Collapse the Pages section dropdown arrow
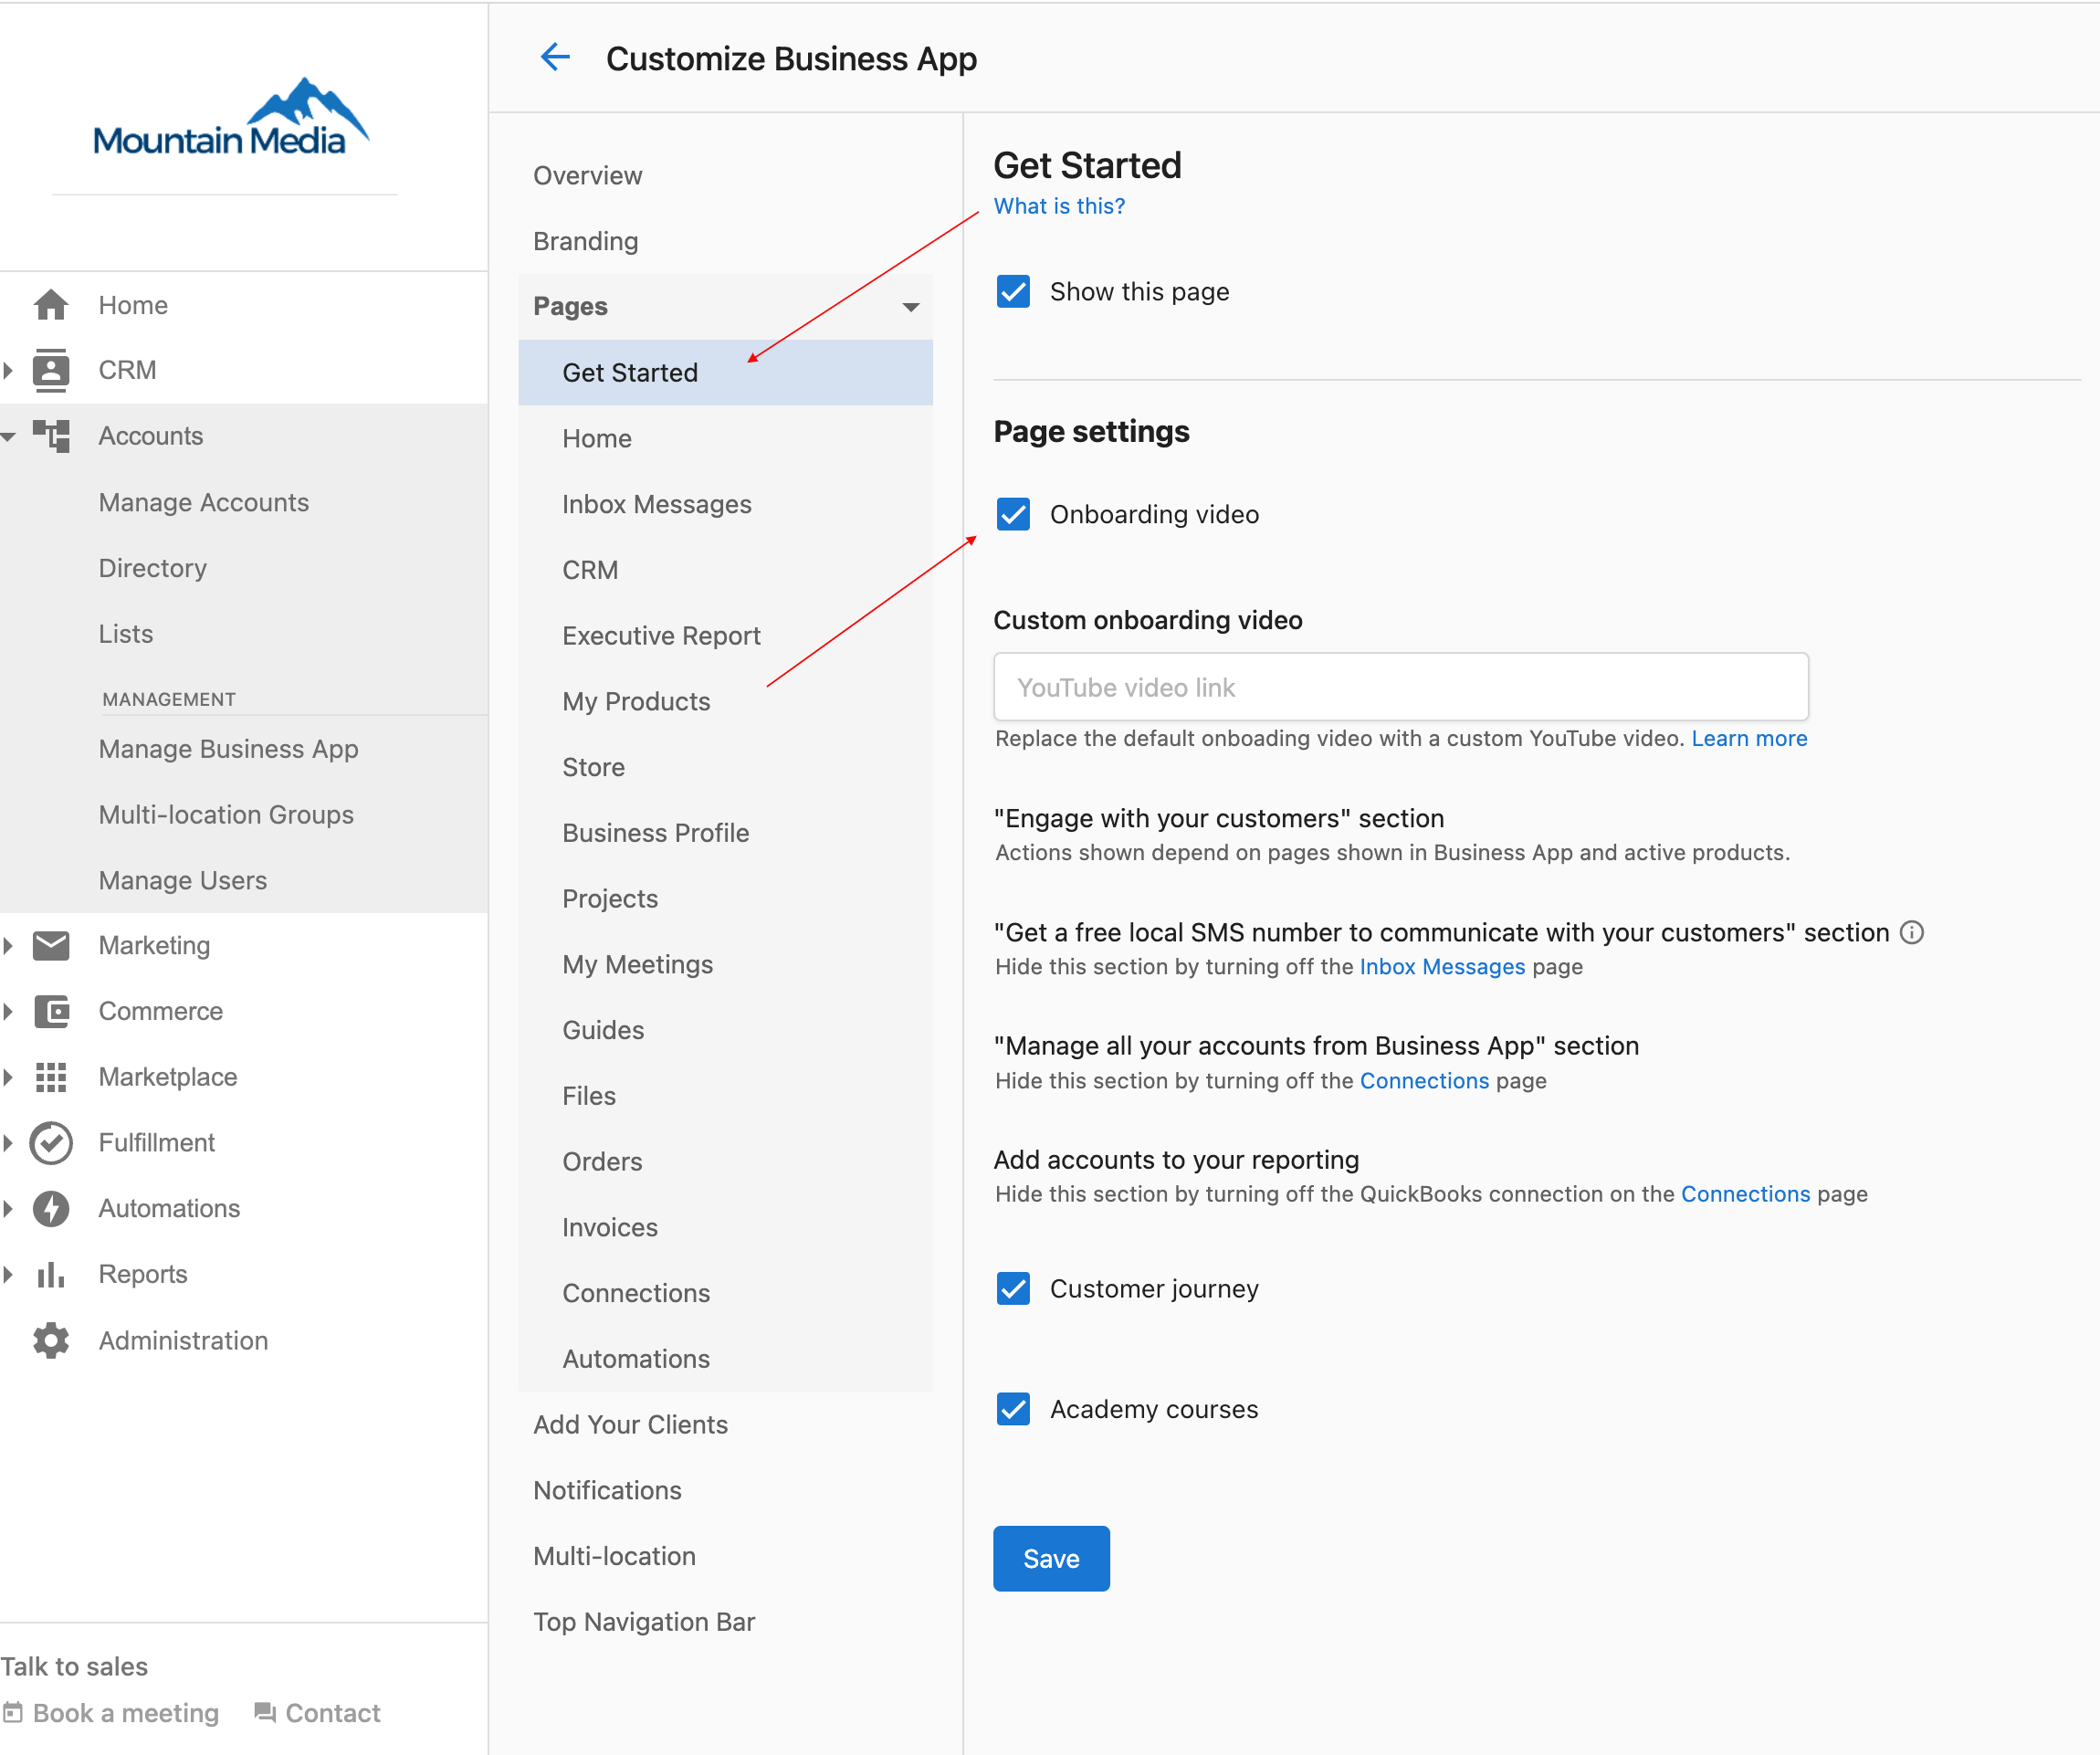Image resolution: width=2100 pixels, height=1755 pixels. pyautogui.click(x=910, y=307)
